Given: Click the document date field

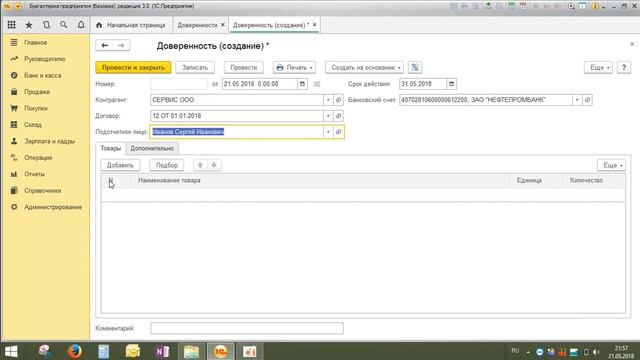Looking at the screenshot, I should [x=260, y=84].
